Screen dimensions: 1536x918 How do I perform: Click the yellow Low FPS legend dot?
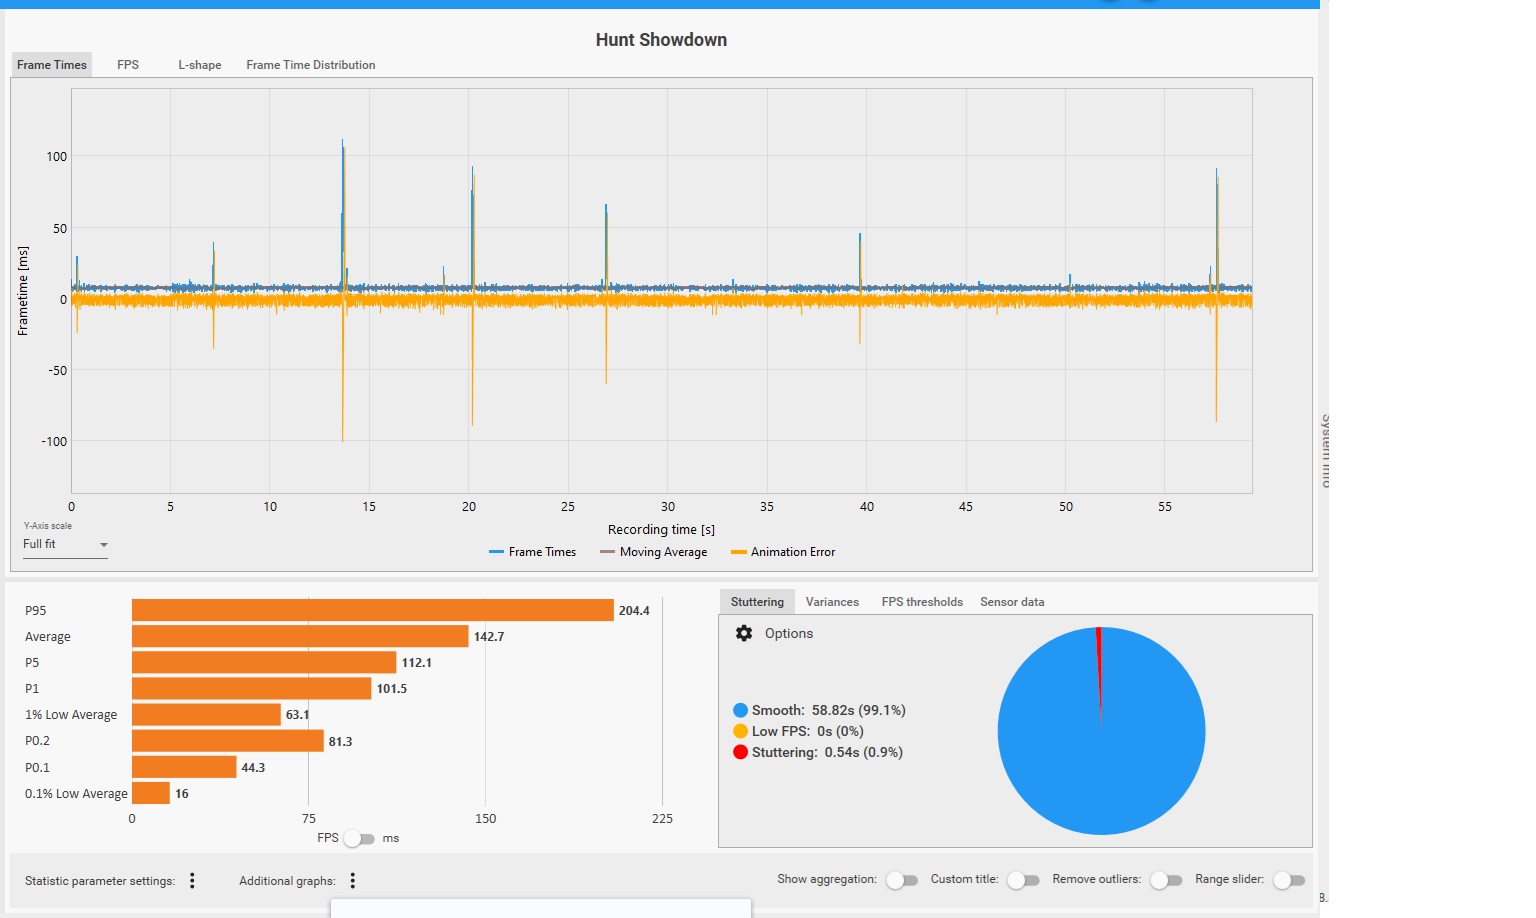(x=740, y=731)
